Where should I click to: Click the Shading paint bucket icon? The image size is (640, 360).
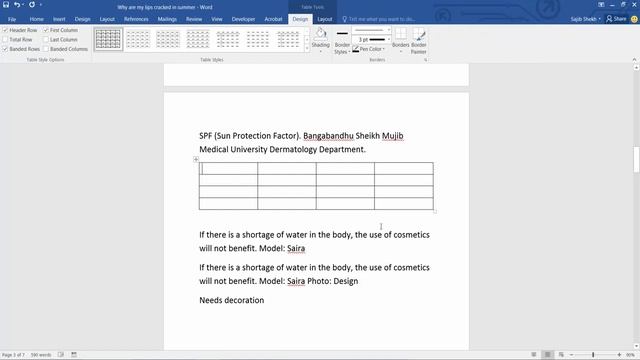[320, 34]
